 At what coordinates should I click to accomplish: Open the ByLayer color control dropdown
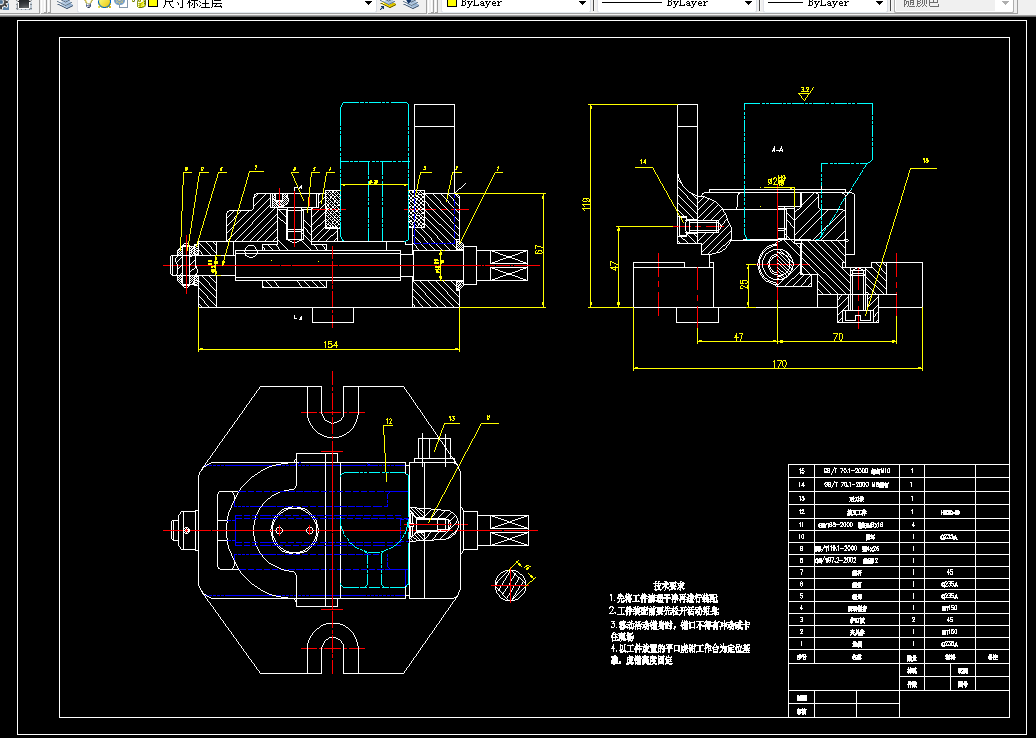tap(582, 3)
